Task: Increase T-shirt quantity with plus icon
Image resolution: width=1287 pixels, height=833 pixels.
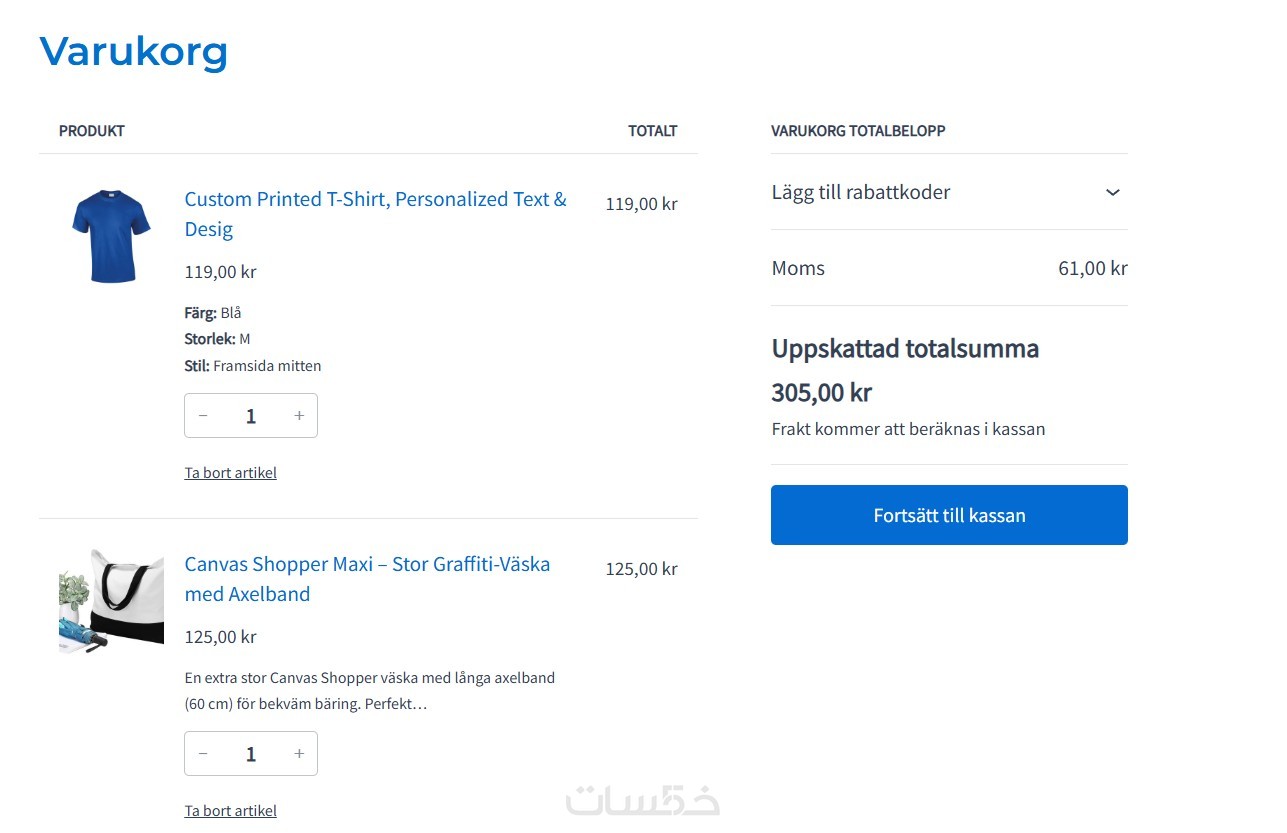Action: (299, 416)
